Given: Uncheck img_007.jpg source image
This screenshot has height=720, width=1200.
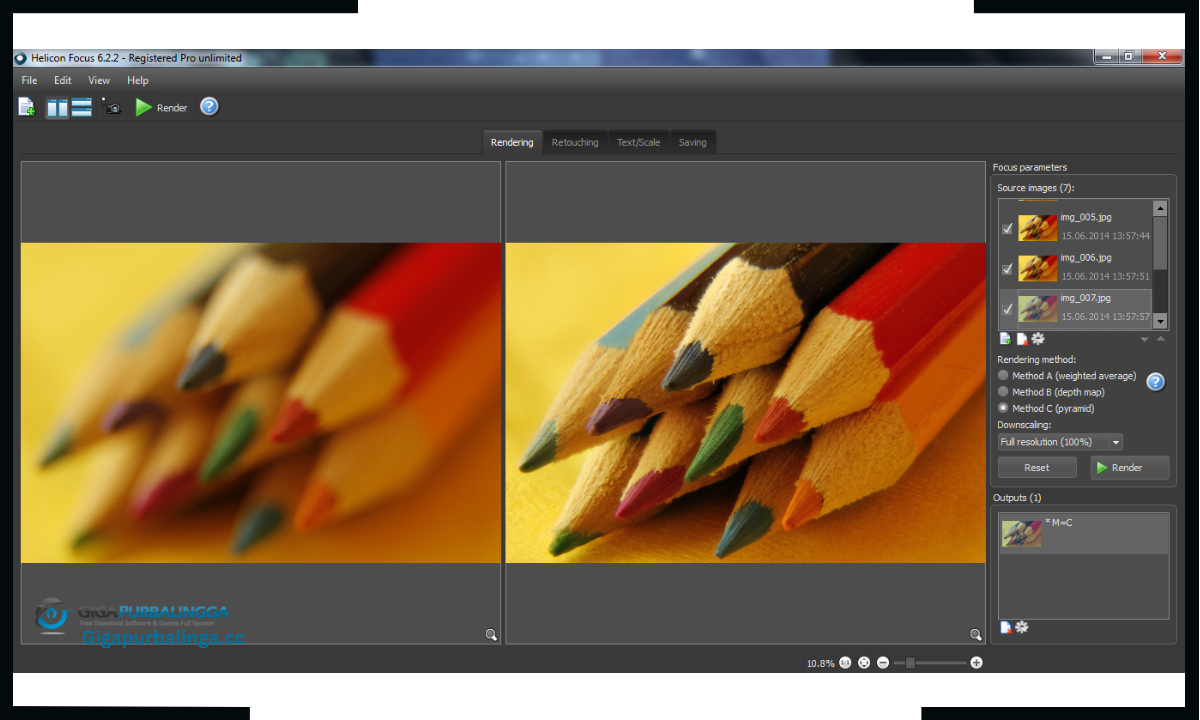Looking at the screenshot, I should tap(1007, 309).
